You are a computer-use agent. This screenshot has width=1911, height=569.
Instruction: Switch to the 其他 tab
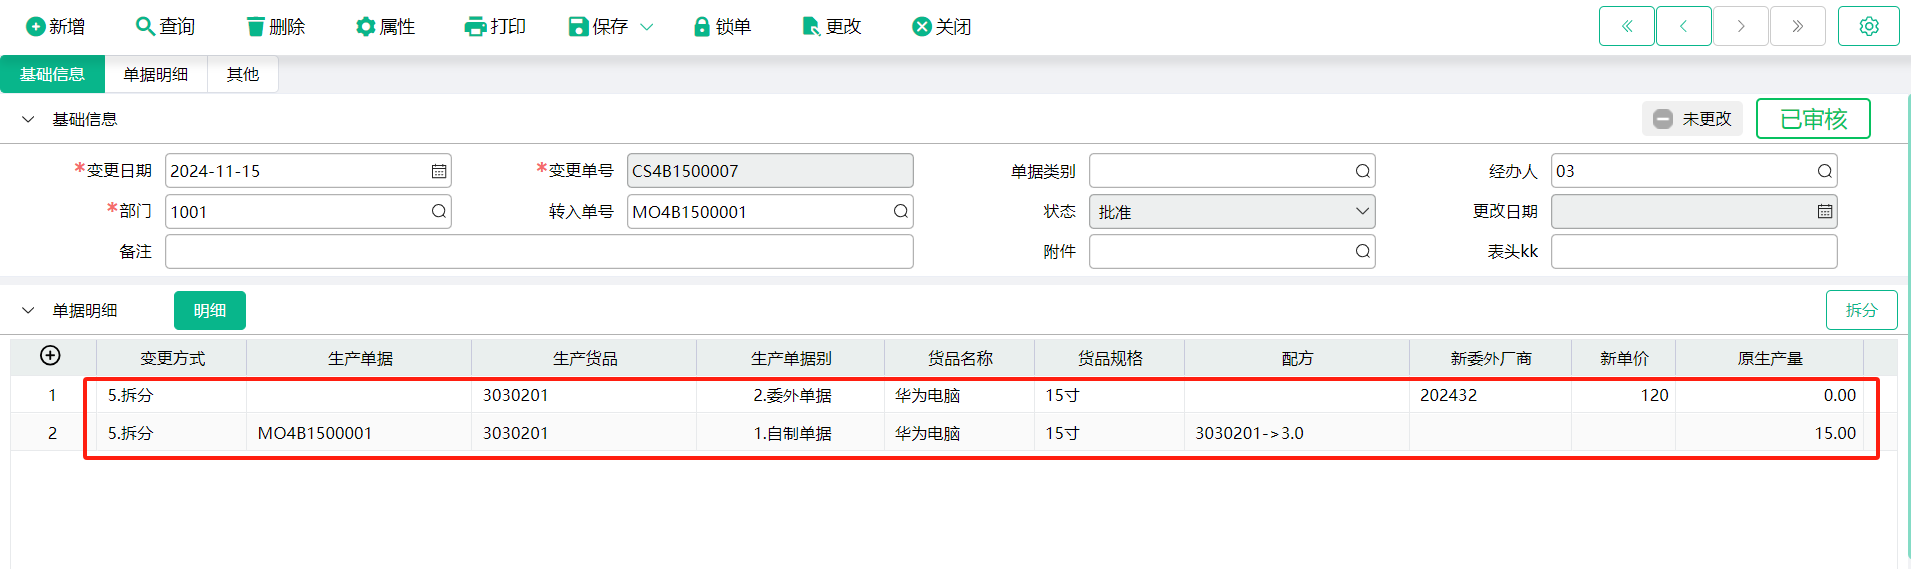pyautogui.click(x=242, y=75)
